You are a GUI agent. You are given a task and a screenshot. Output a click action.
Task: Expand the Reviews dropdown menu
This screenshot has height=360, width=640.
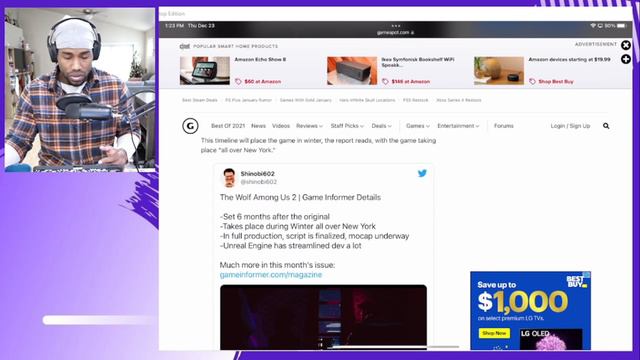point(309,126)
